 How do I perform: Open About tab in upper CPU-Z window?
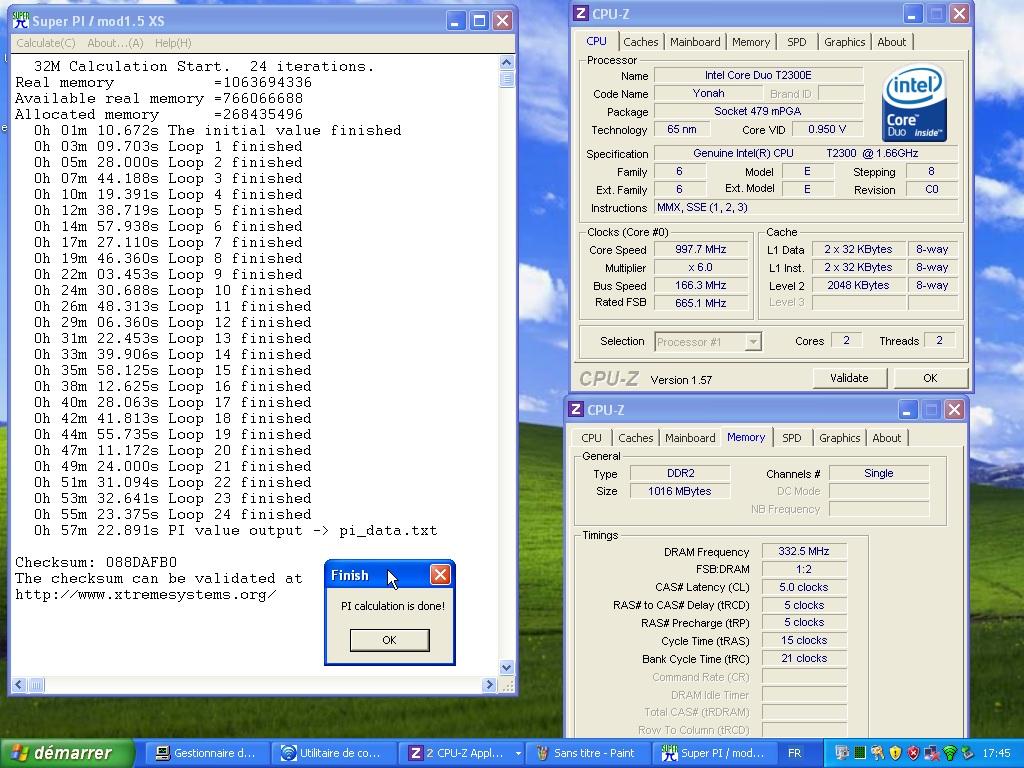click(x=891, y=42)
